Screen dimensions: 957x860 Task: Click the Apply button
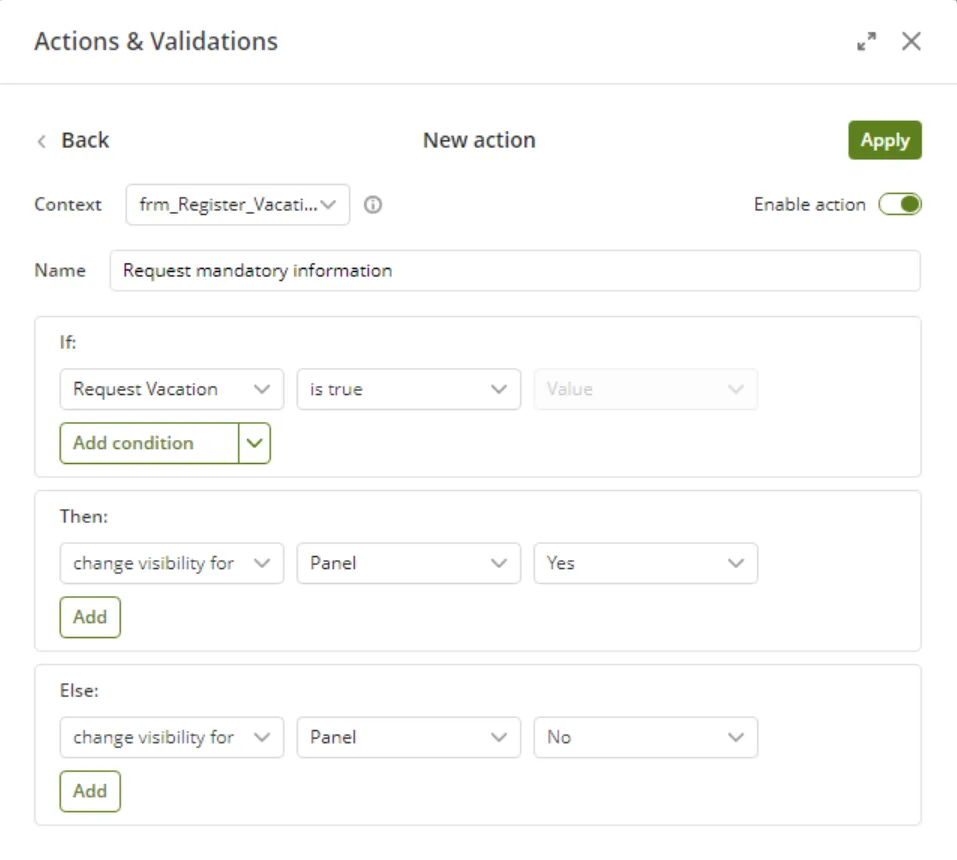tap(884, 140)
